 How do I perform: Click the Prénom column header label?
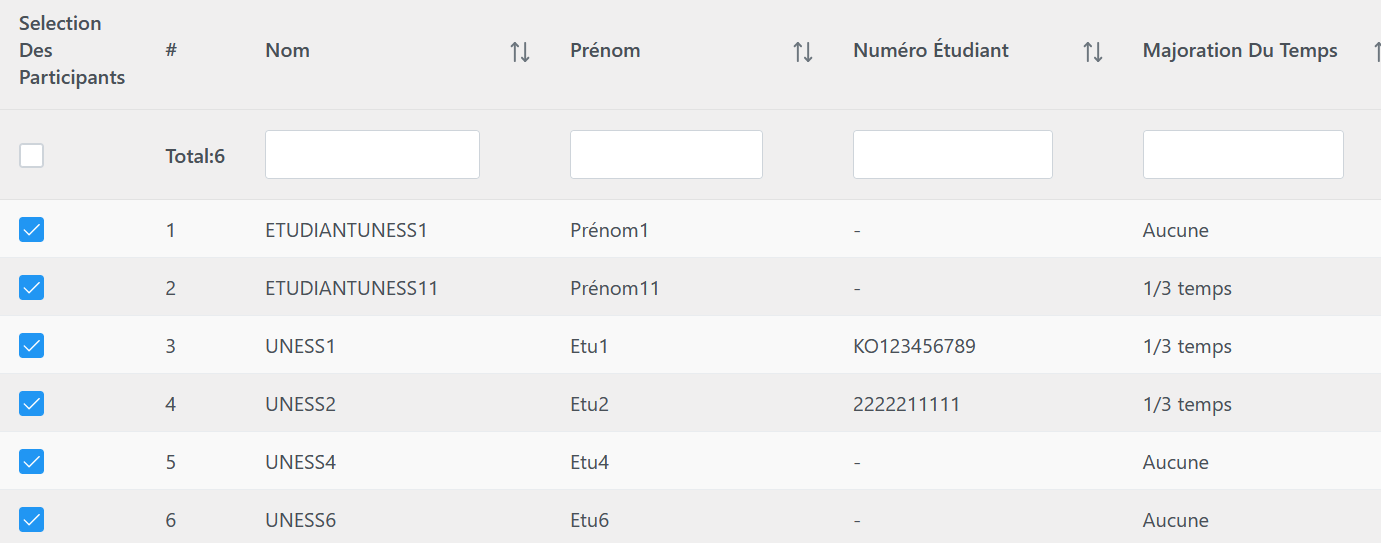[605, 51]
